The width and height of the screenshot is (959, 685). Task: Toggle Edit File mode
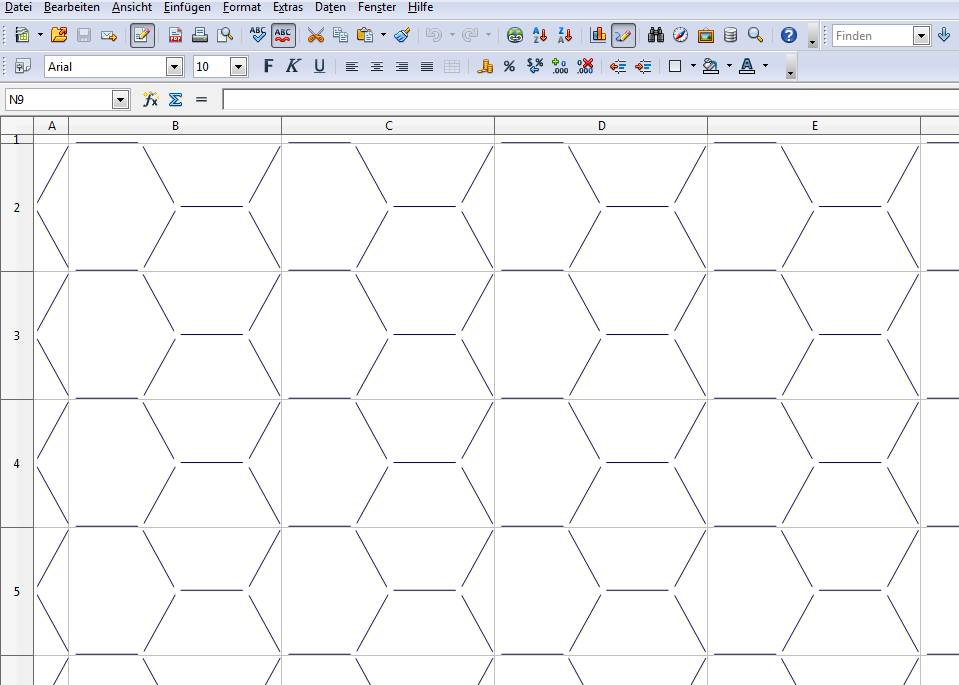tap(142, 35)
